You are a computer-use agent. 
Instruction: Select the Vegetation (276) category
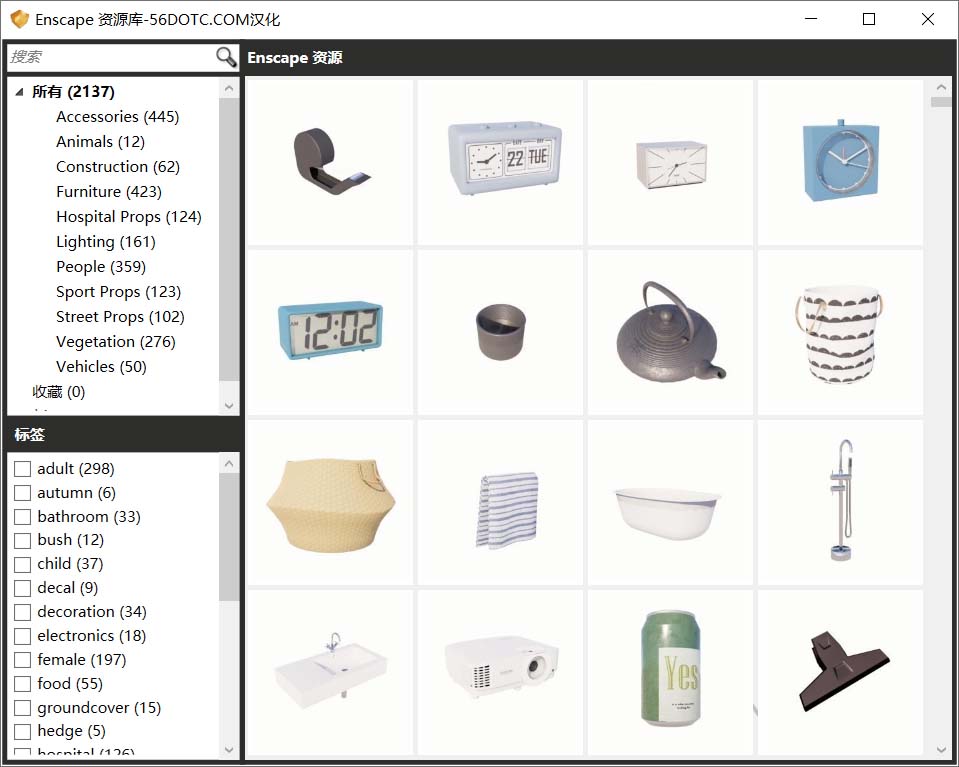[115, 342]
